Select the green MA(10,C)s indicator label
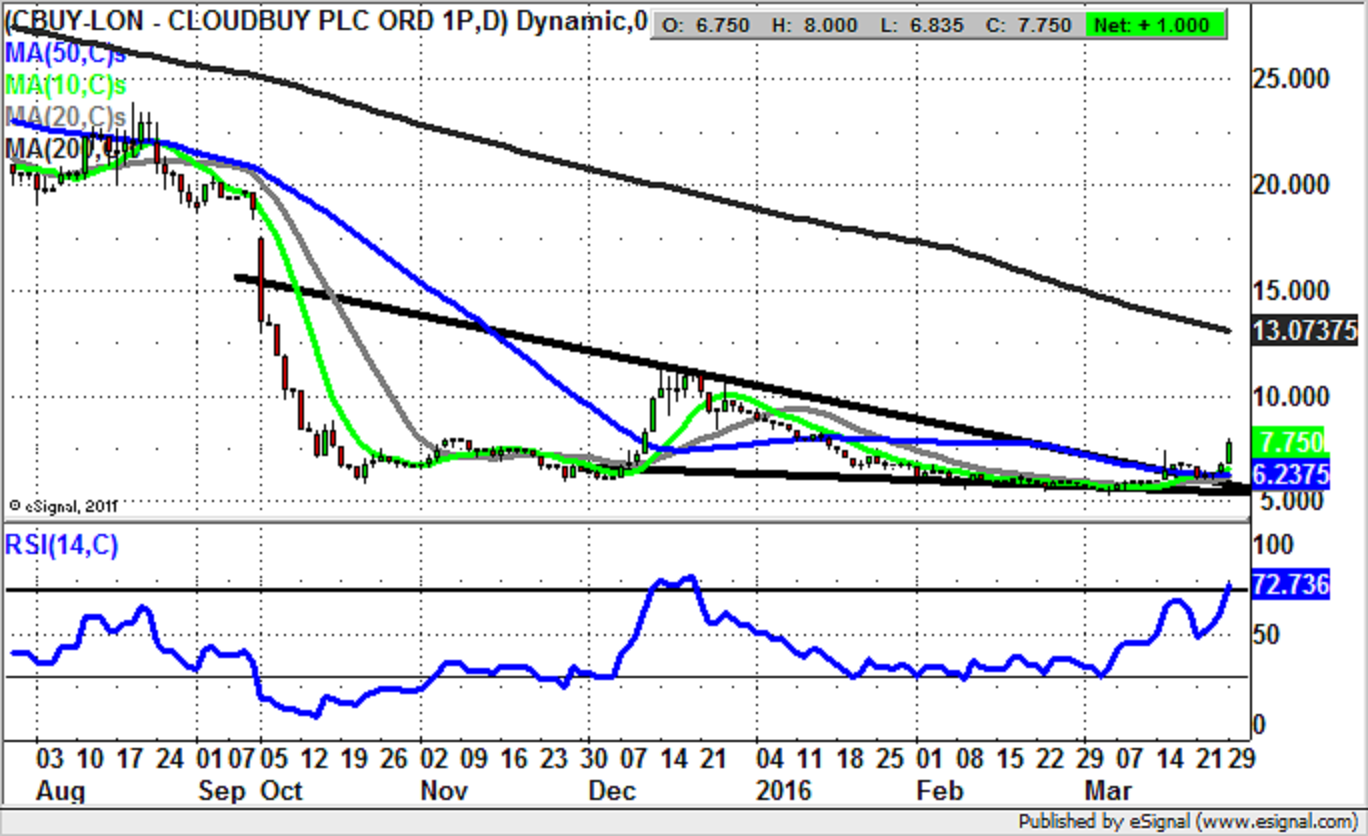Screen dimensions: 1368x836 pos(66,85)
